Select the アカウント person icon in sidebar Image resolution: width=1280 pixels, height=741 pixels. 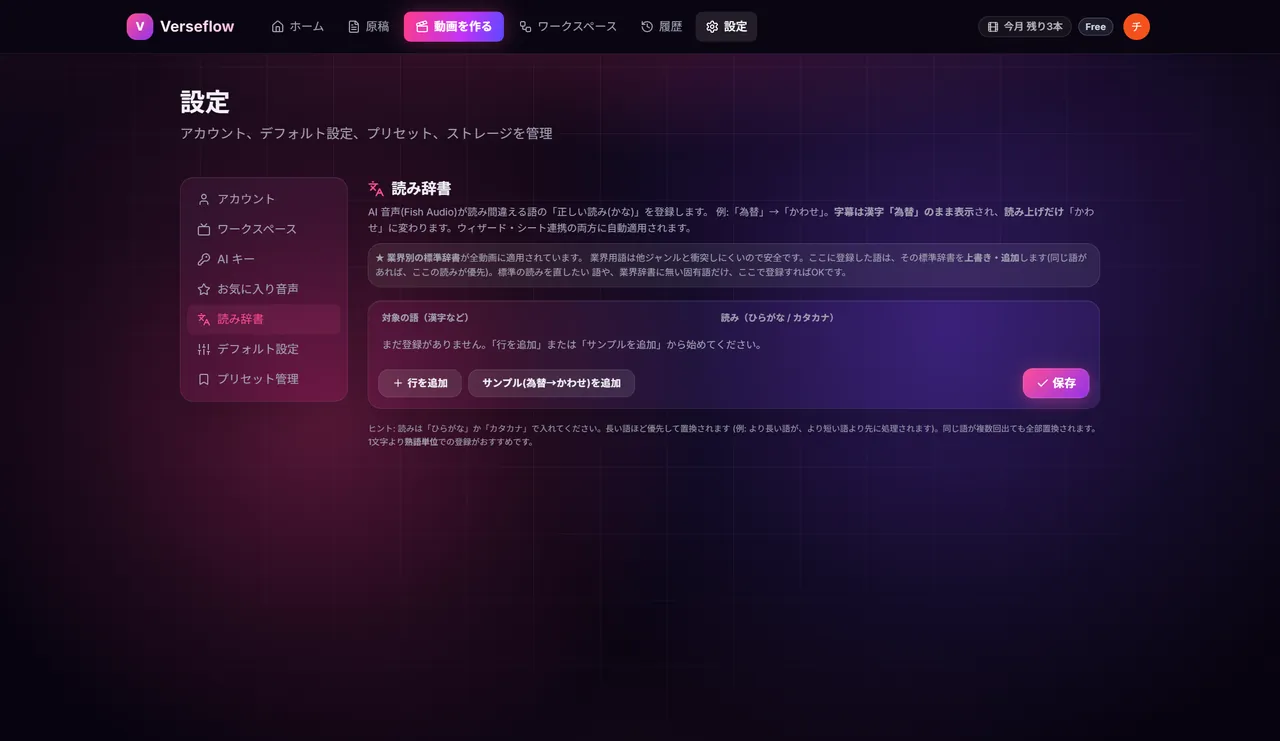coord(204,199)
